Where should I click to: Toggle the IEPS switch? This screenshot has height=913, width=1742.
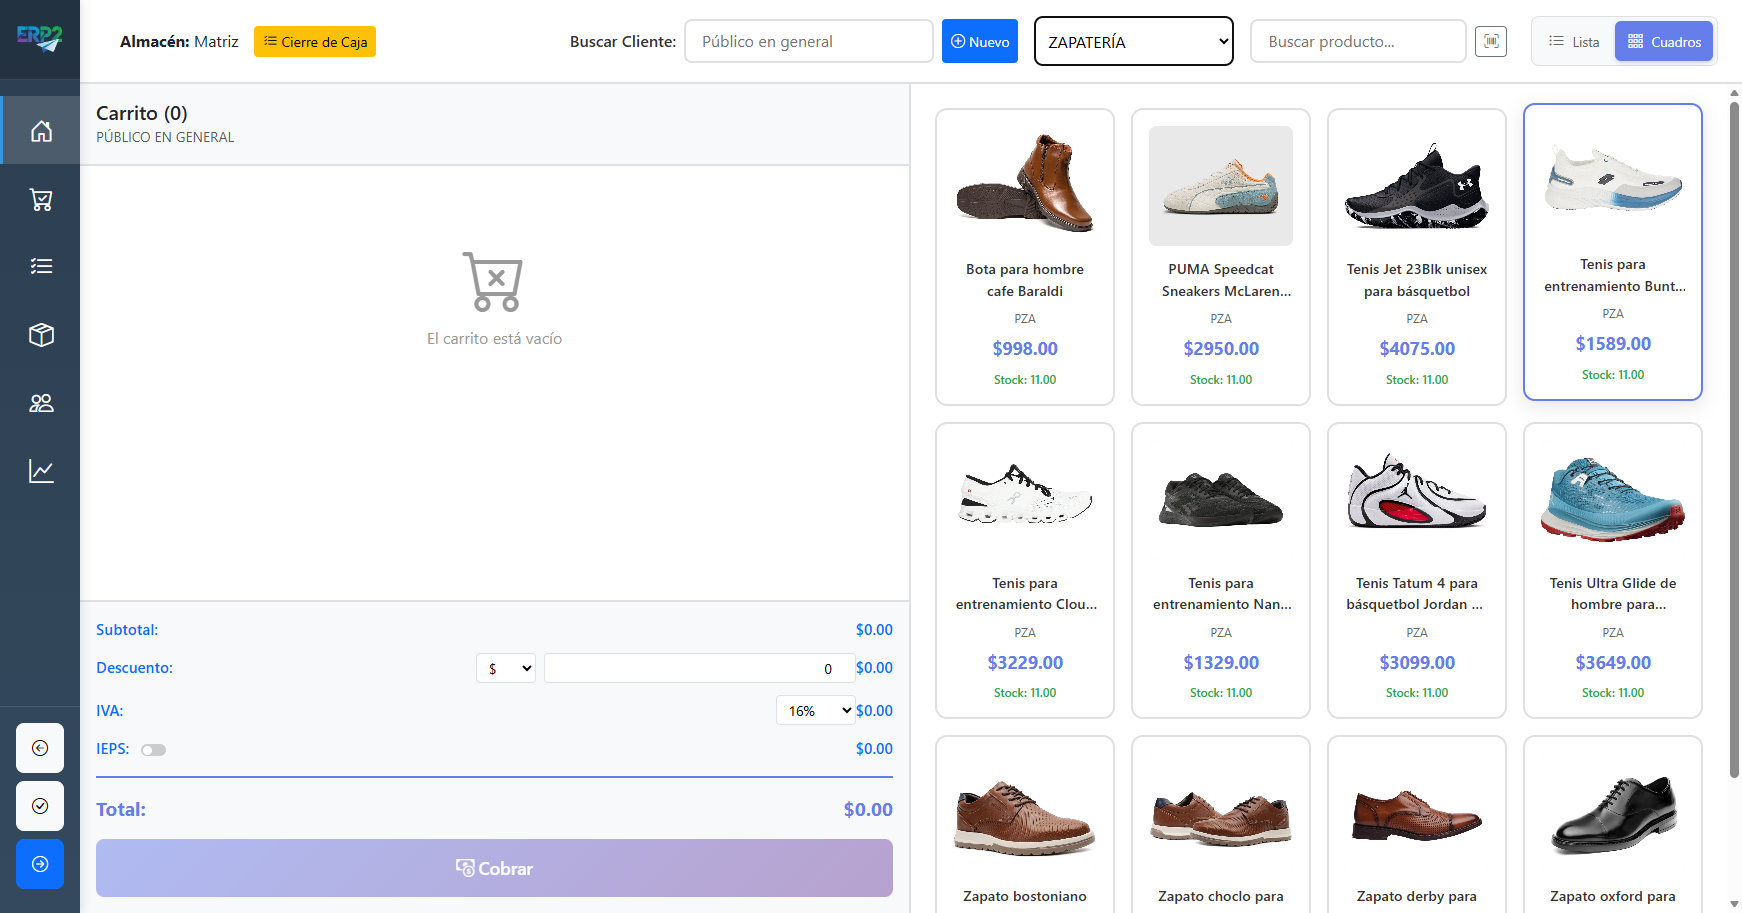pyautogui.click(x=153, y=750)
